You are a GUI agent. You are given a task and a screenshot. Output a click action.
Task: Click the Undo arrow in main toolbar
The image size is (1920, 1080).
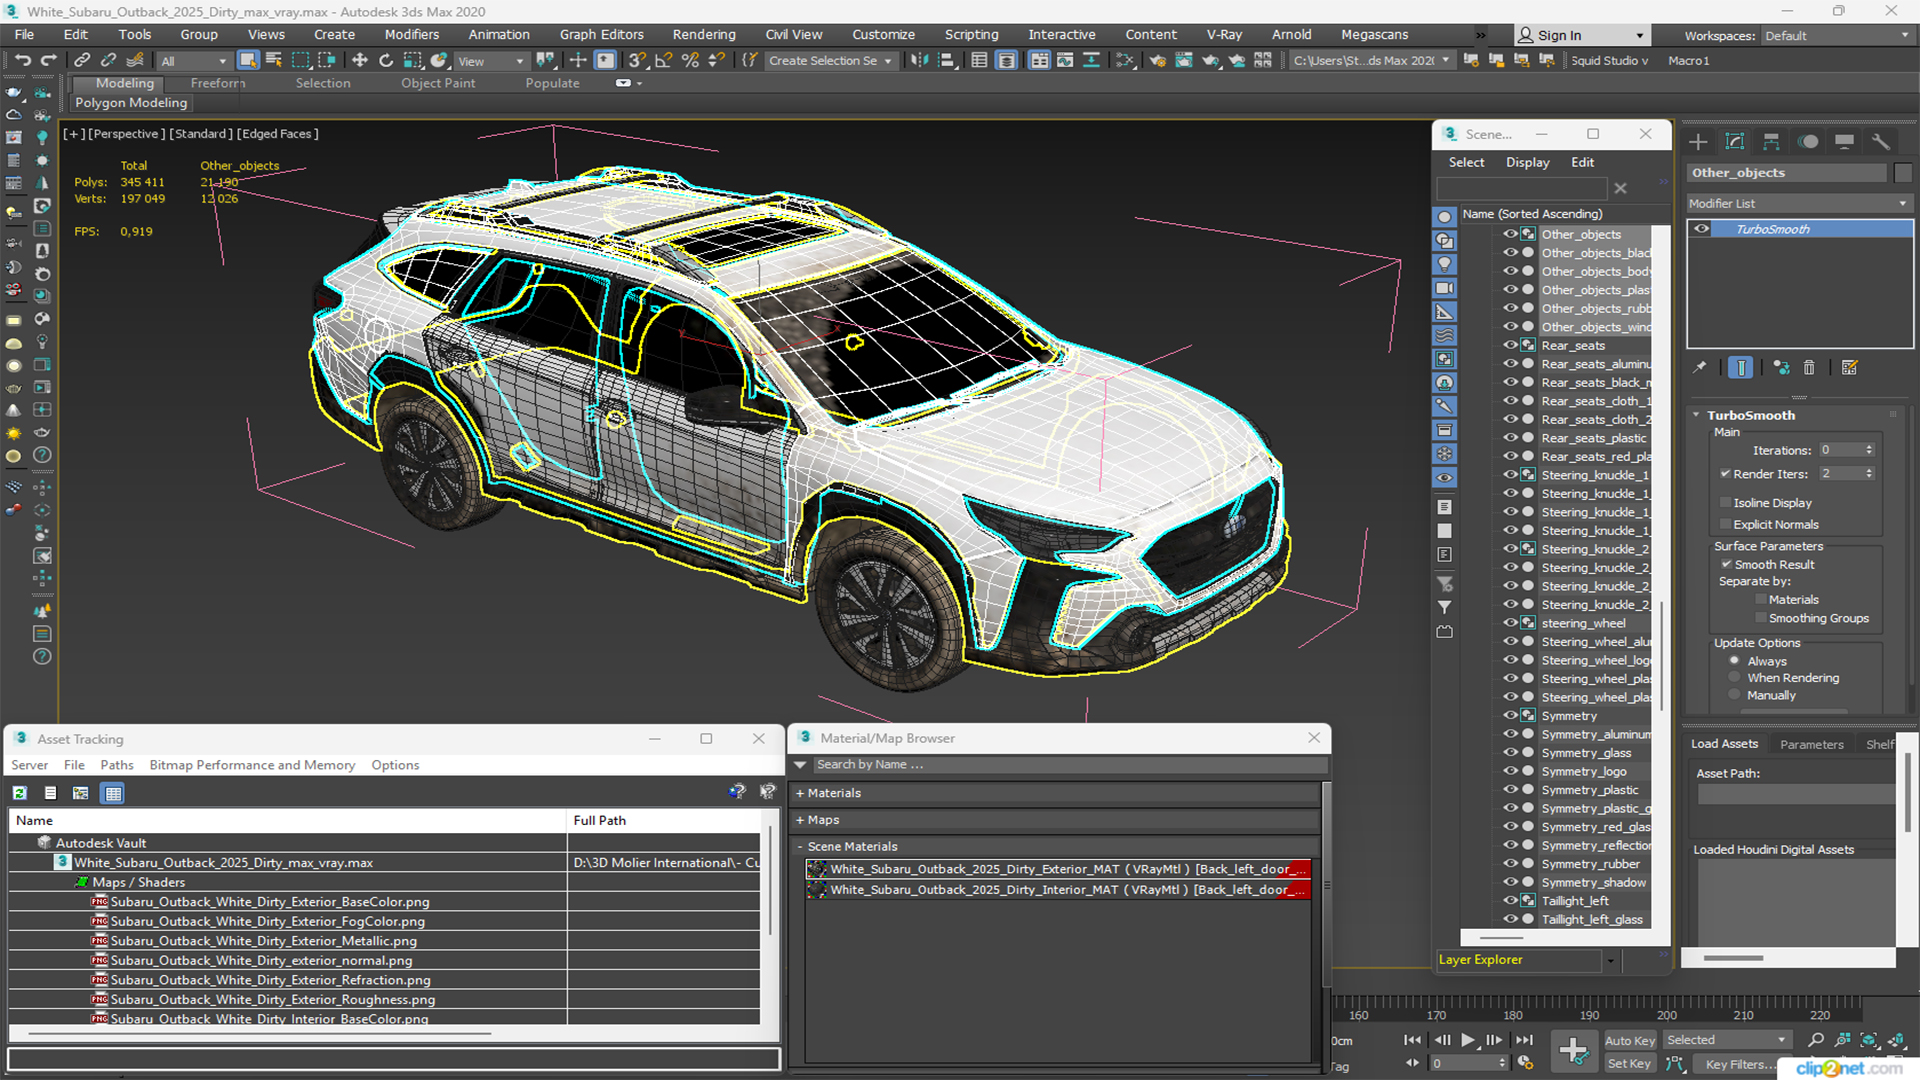tap(22, 61)
